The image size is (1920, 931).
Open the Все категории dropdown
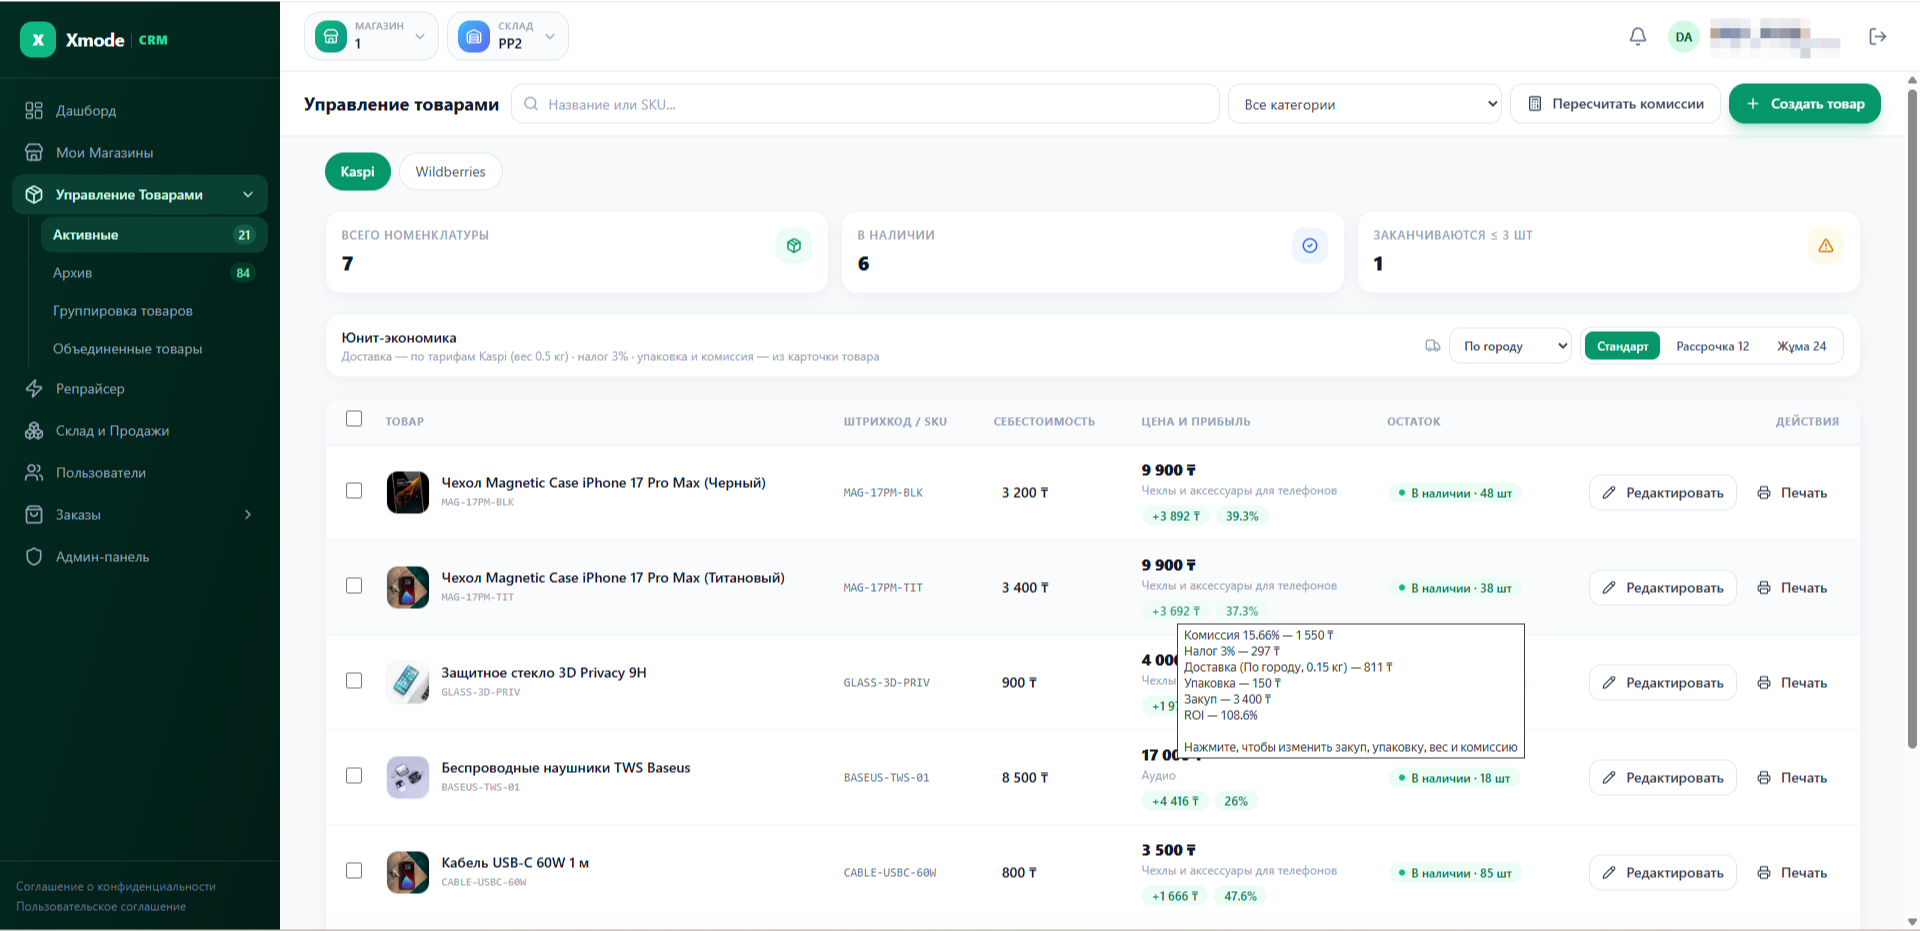(1365, 104)
